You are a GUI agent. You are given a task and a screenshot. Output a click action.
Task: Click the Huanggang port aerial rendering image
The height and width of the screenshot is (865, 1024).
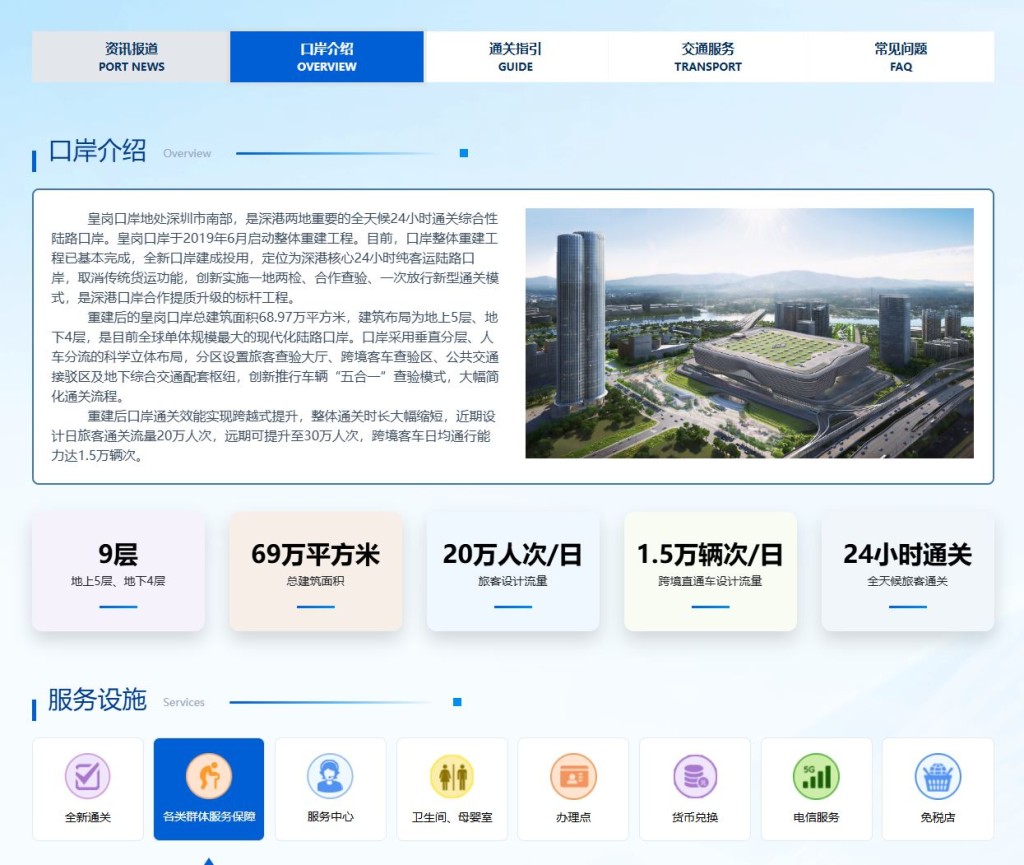pyautogui.click(x=749, y=333)
